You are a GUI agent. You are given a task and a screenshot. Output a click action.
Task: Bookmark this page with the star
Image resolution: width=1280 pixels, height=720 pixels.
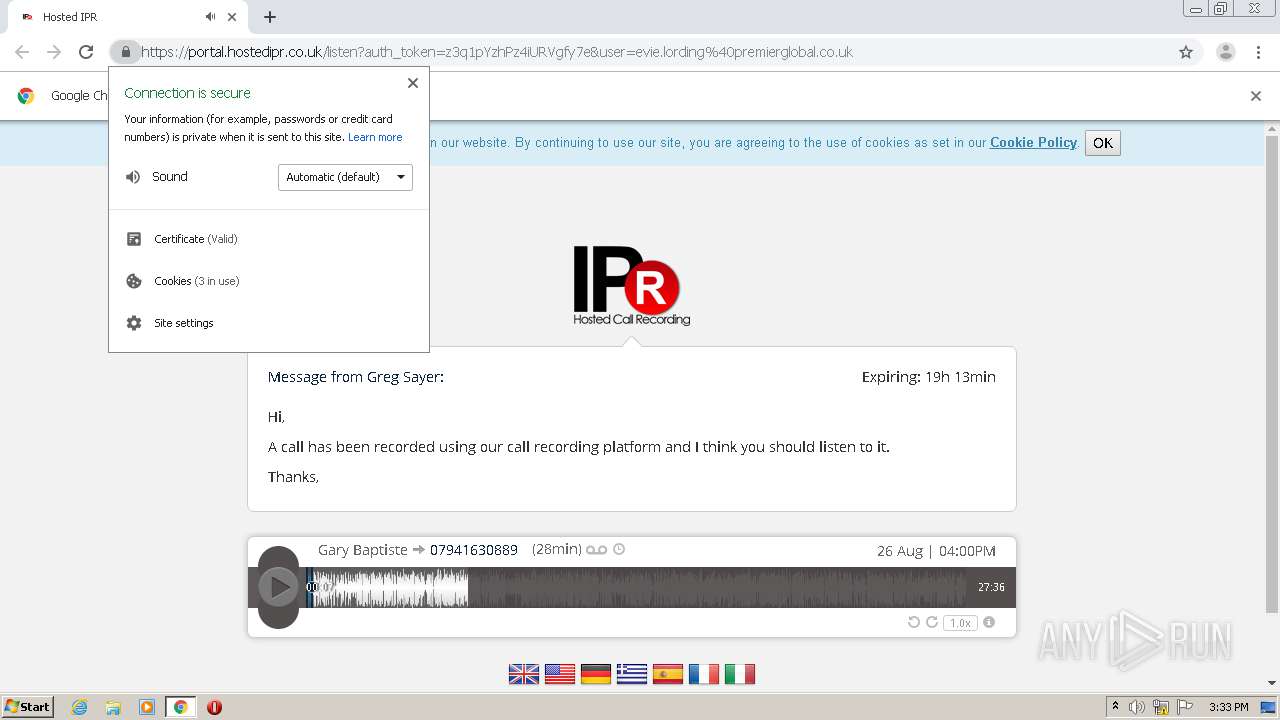pos(1186,52)
